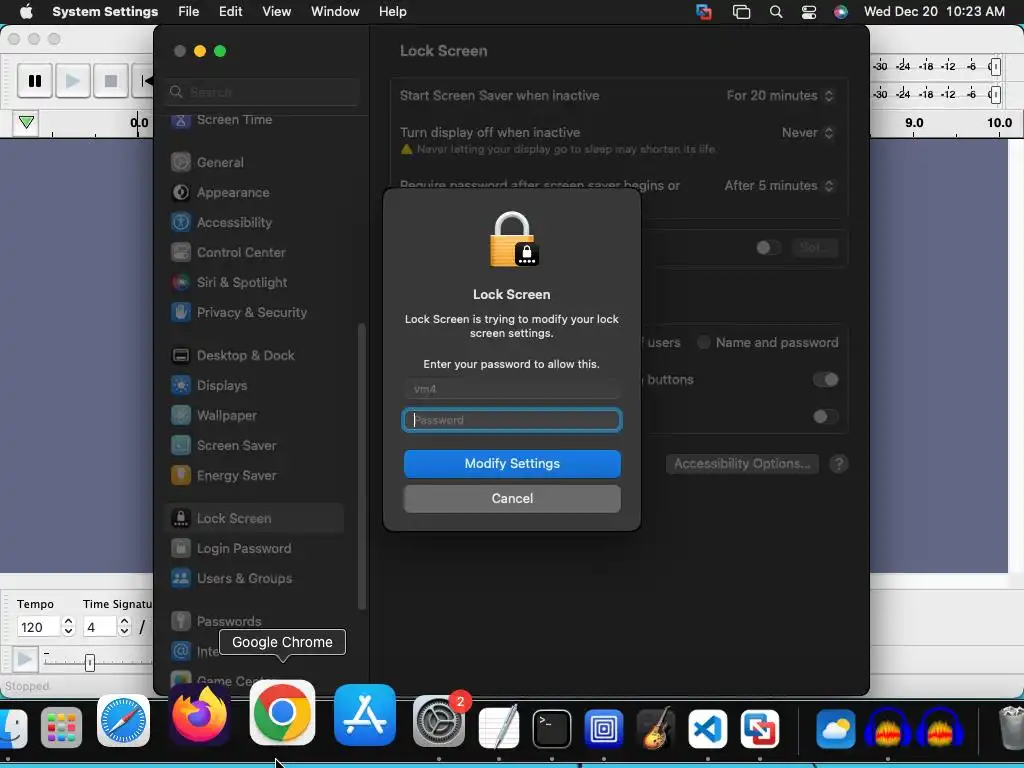Click the help question mark button
Viewport: 1024px width, 768px height.
[839, 464]
